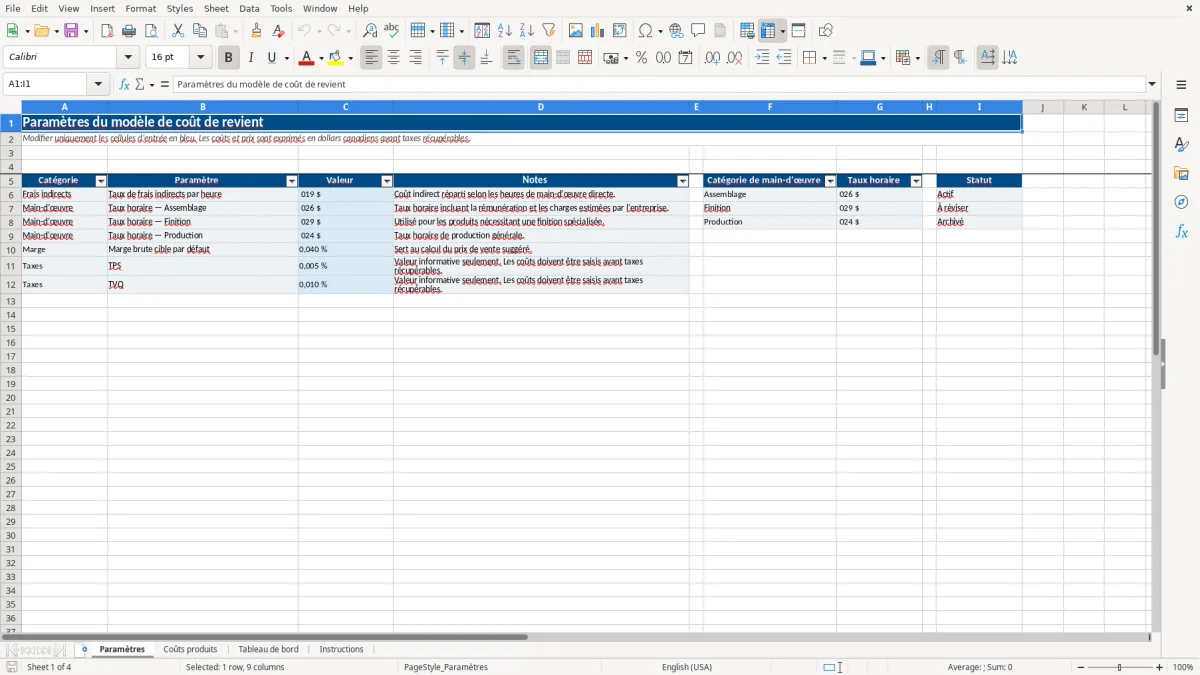1200x675 pixels.
Task: Increase indent
Action: pyautogui.click(x=762, y=58)
